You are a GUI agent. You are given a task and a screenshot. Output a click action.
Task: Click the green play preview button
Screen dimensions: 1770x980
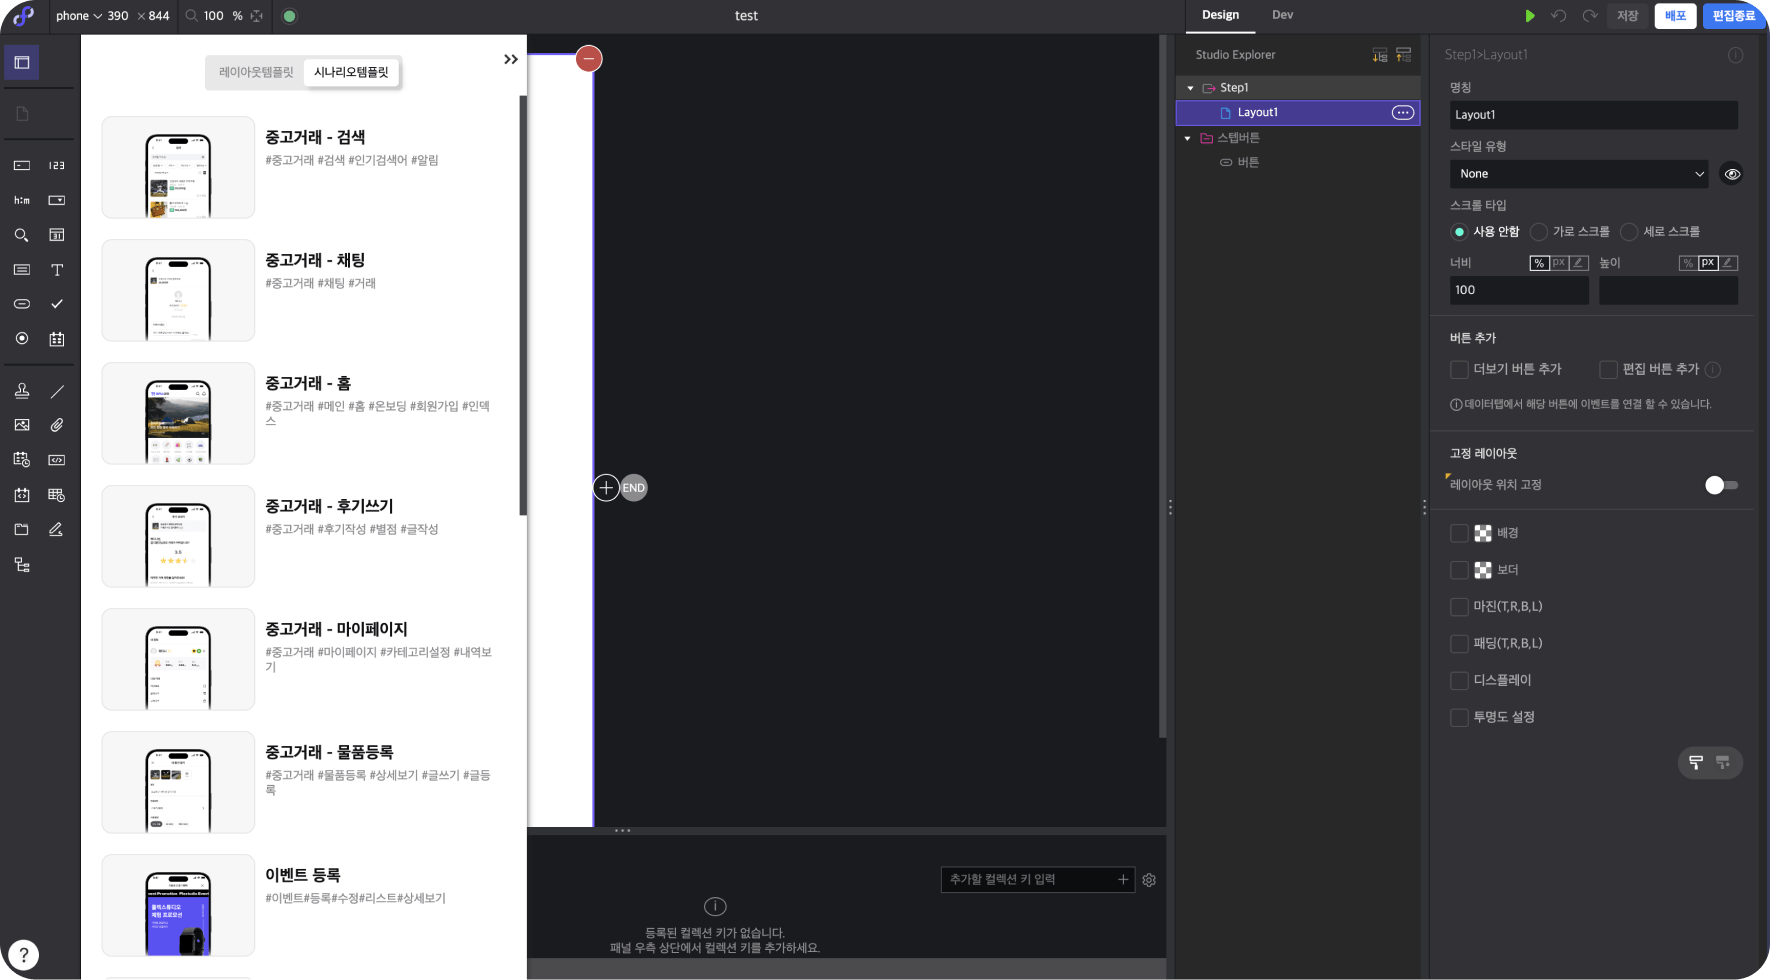tap(1529, 16)
